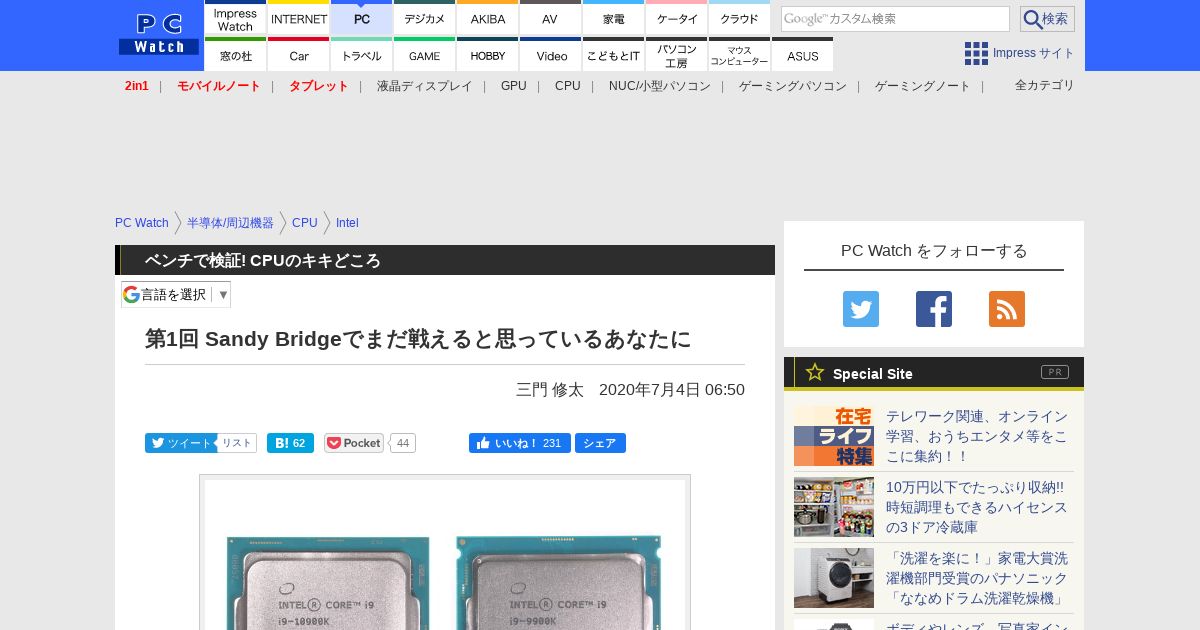Click the search magnifier button
Viewport: 1200px width, 630px height.
pyautogui.click(x=1047, y=19)
